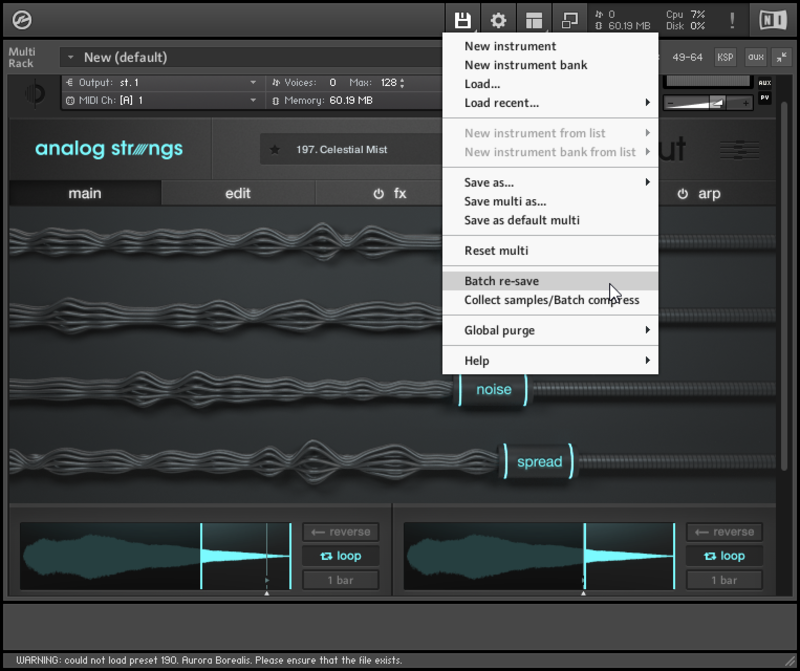The width and height of the screenshot is (800, 671).
Task: Expand the Load recent... submenu
Action: click(551, 103)
